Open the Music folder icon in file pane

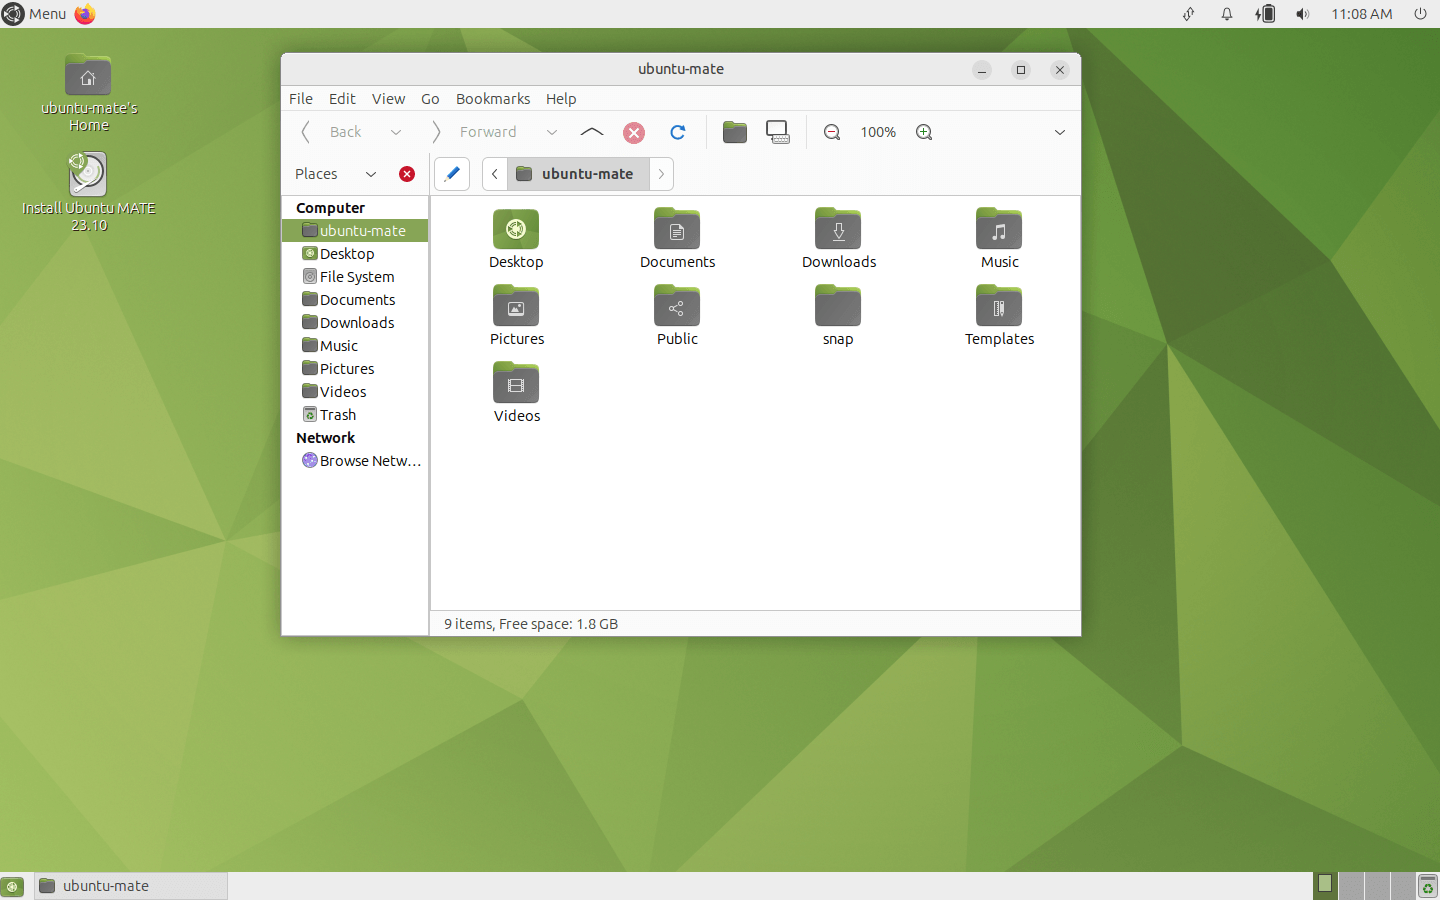[999, 229]
